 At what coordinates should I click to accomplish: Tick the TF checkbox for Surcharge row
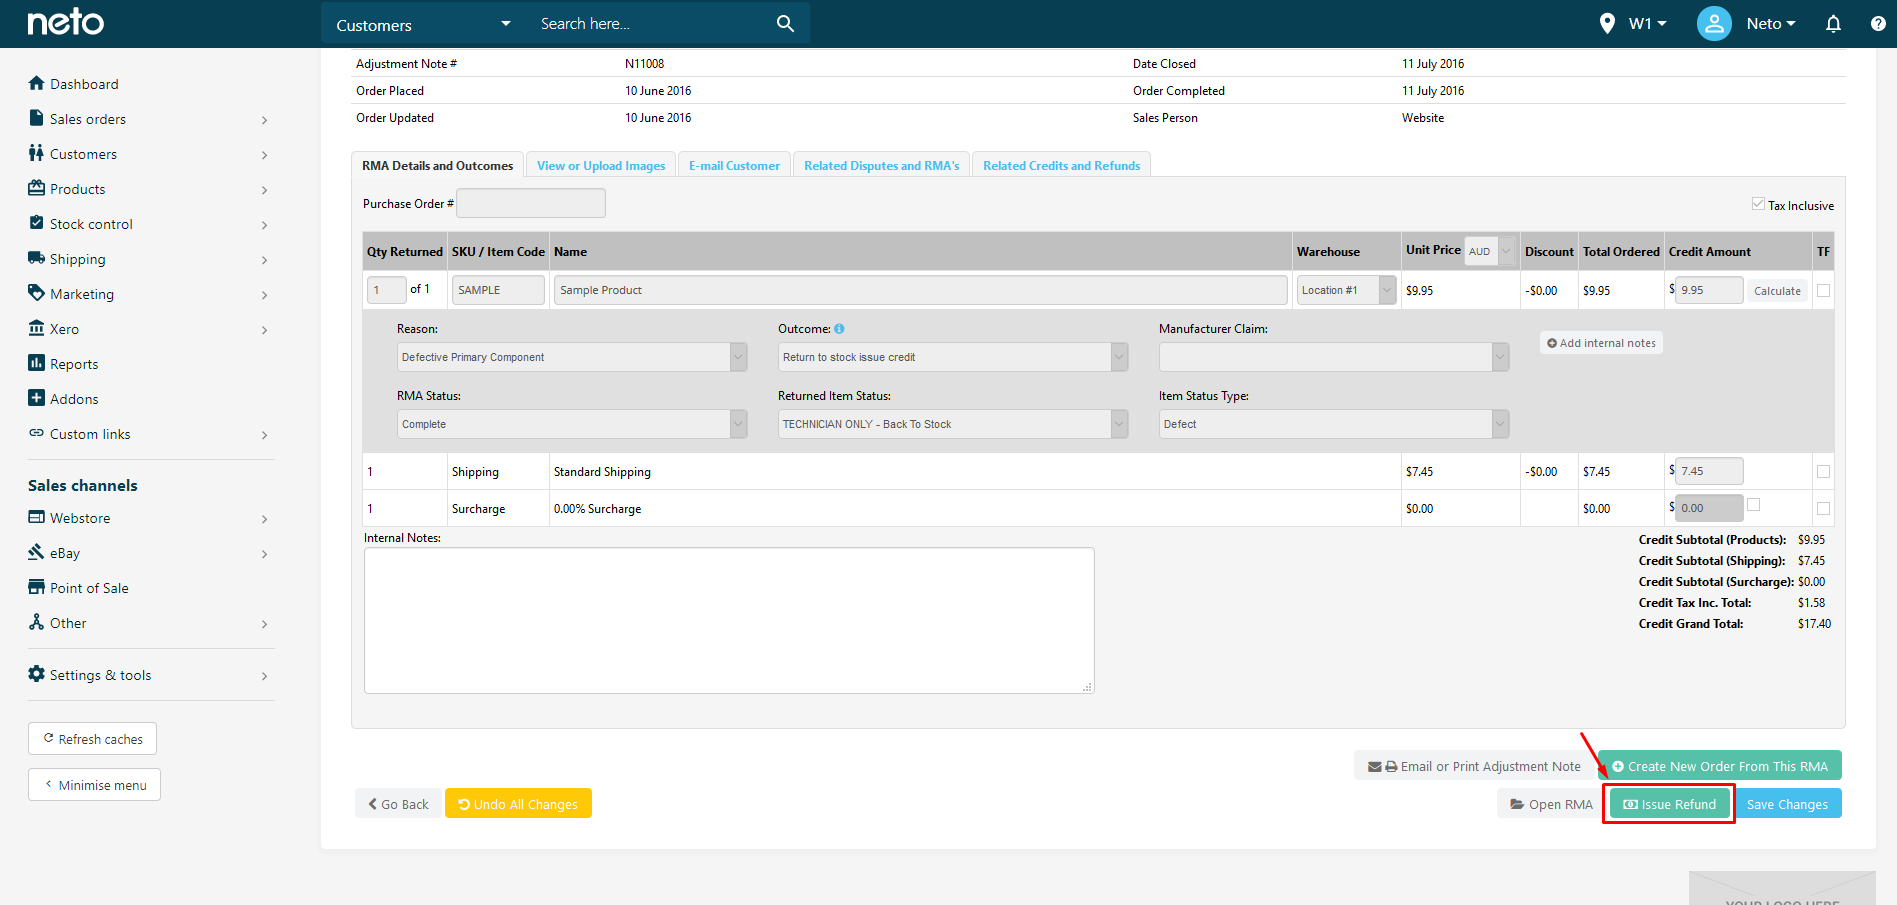coord(1823,508)
